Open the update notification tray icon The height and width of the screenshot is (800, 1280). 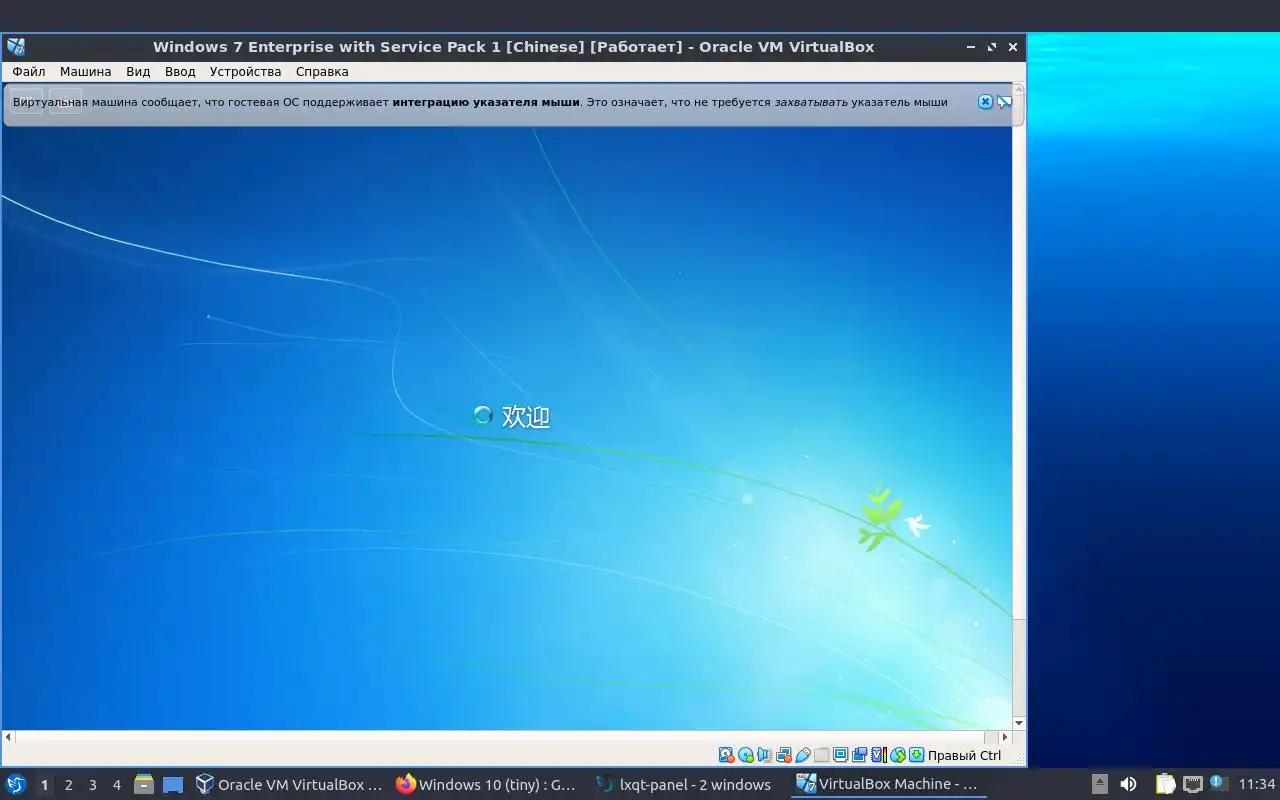(1218, 783)
